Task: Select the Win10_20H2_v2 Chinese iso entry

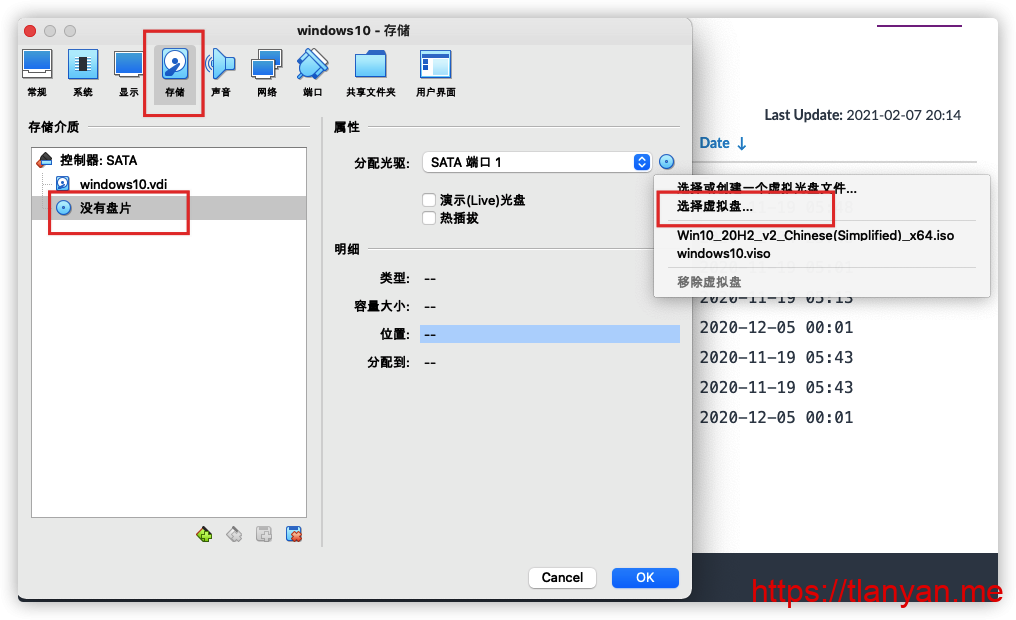Action: click(x=815, y=236)
